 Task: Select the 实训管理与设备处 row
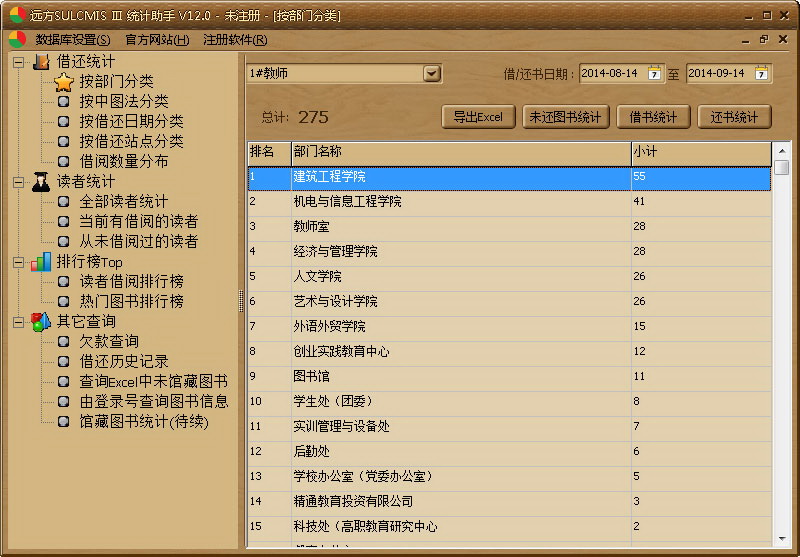509,428
